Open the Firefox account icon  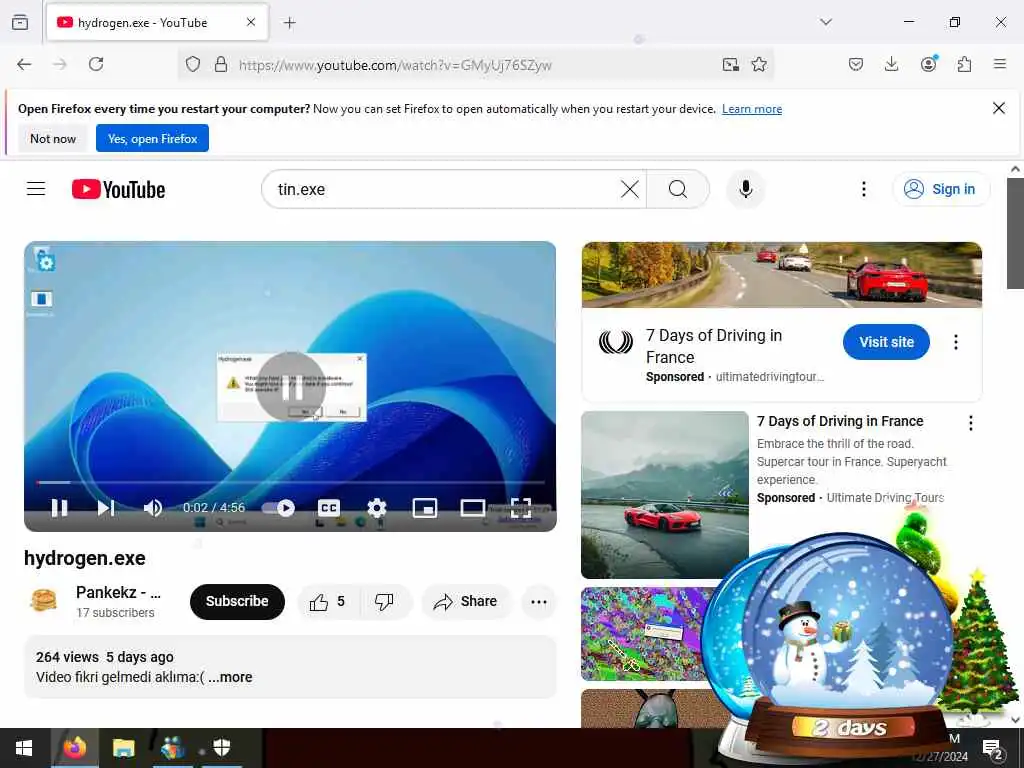coord(928,64)
